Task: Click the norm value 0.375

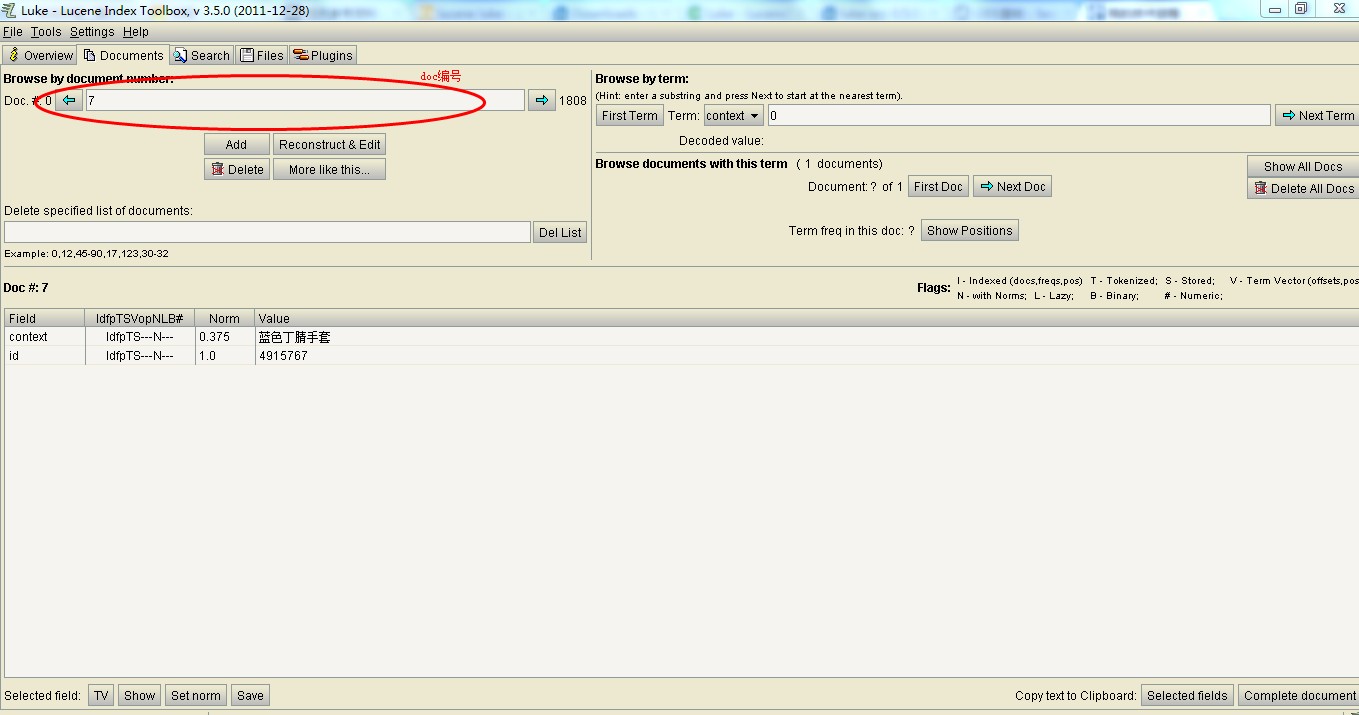Action: pyautogui.click(x=214, y=337)
